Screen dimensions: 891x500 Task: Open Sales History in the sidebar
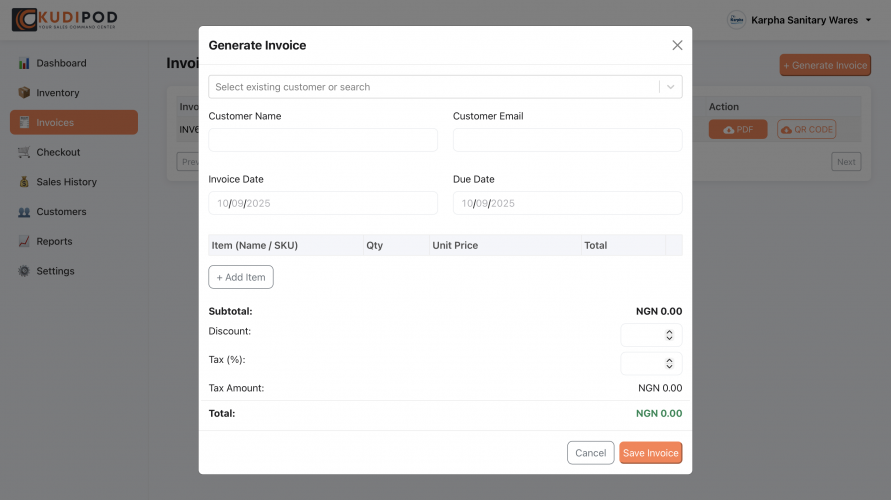click(74, 182)
